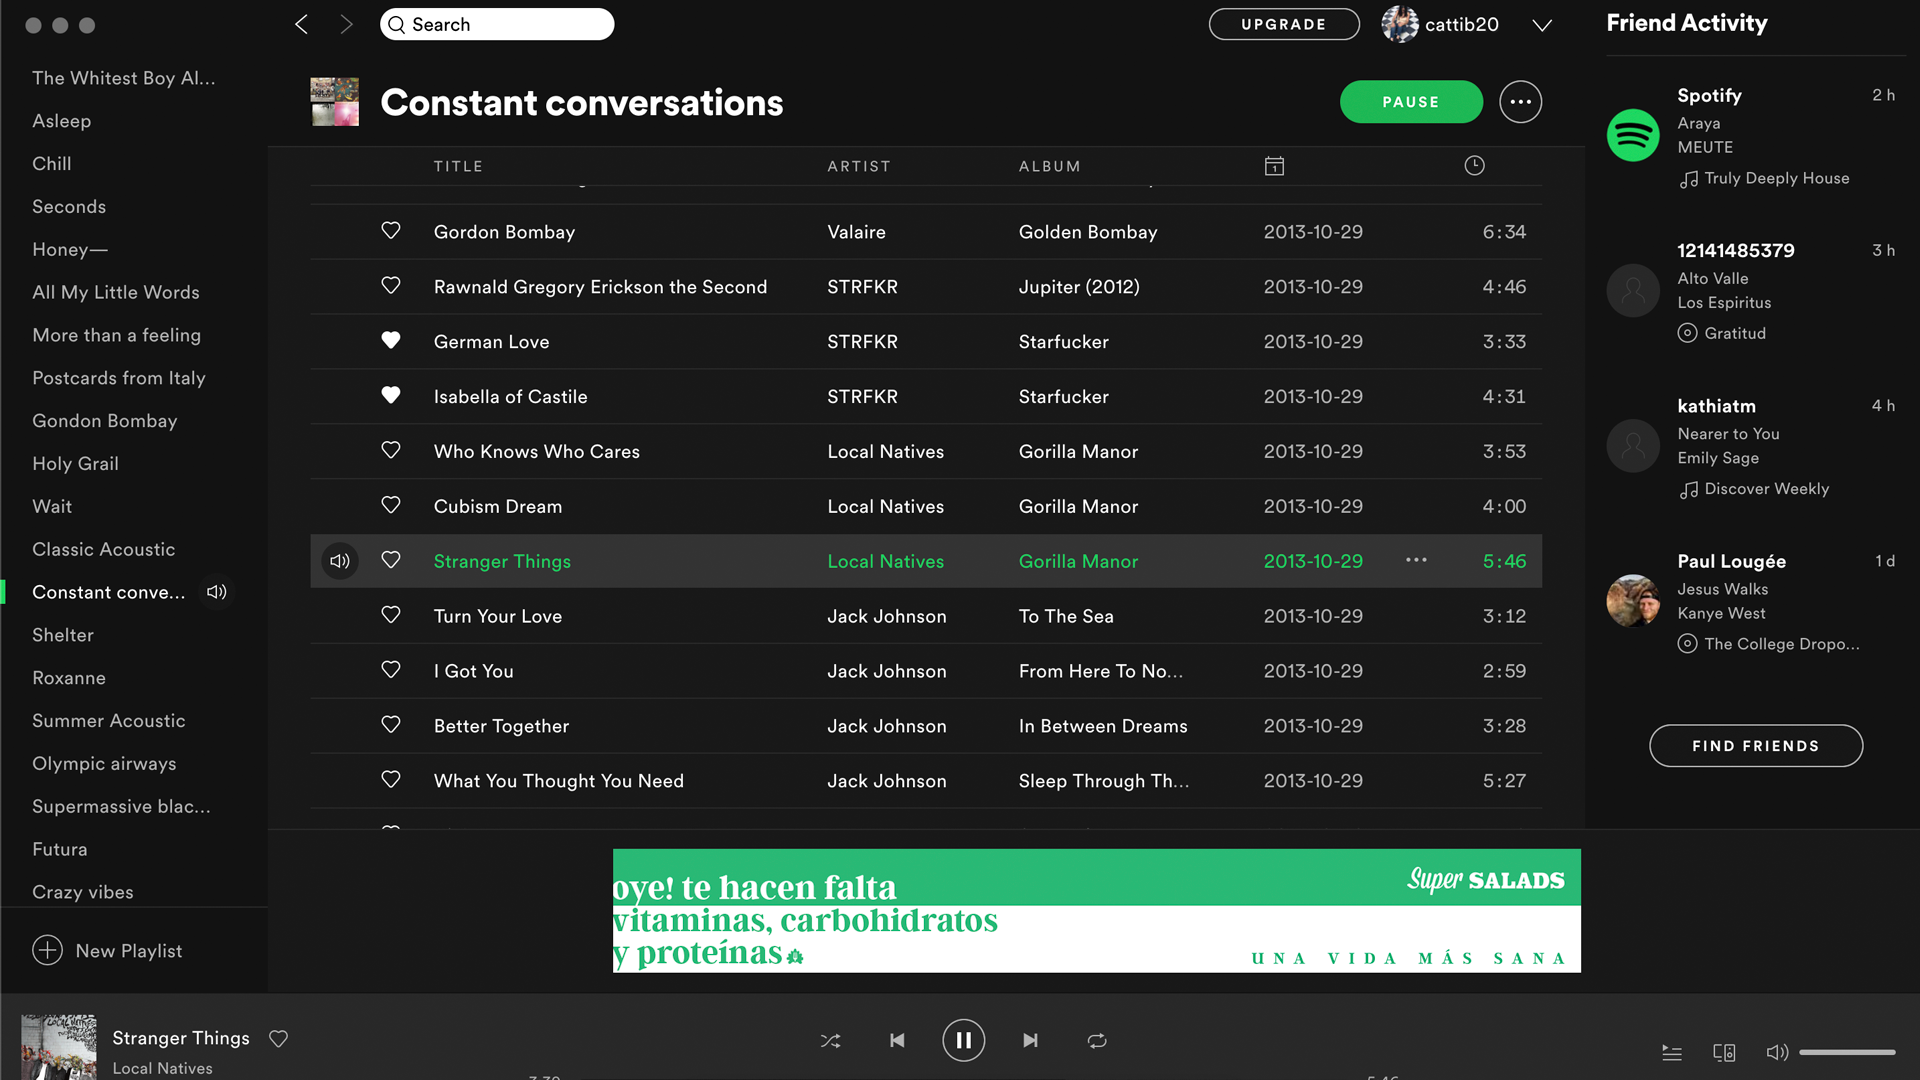
Task: Open the Chill playlist
Action: coord(52,163)
